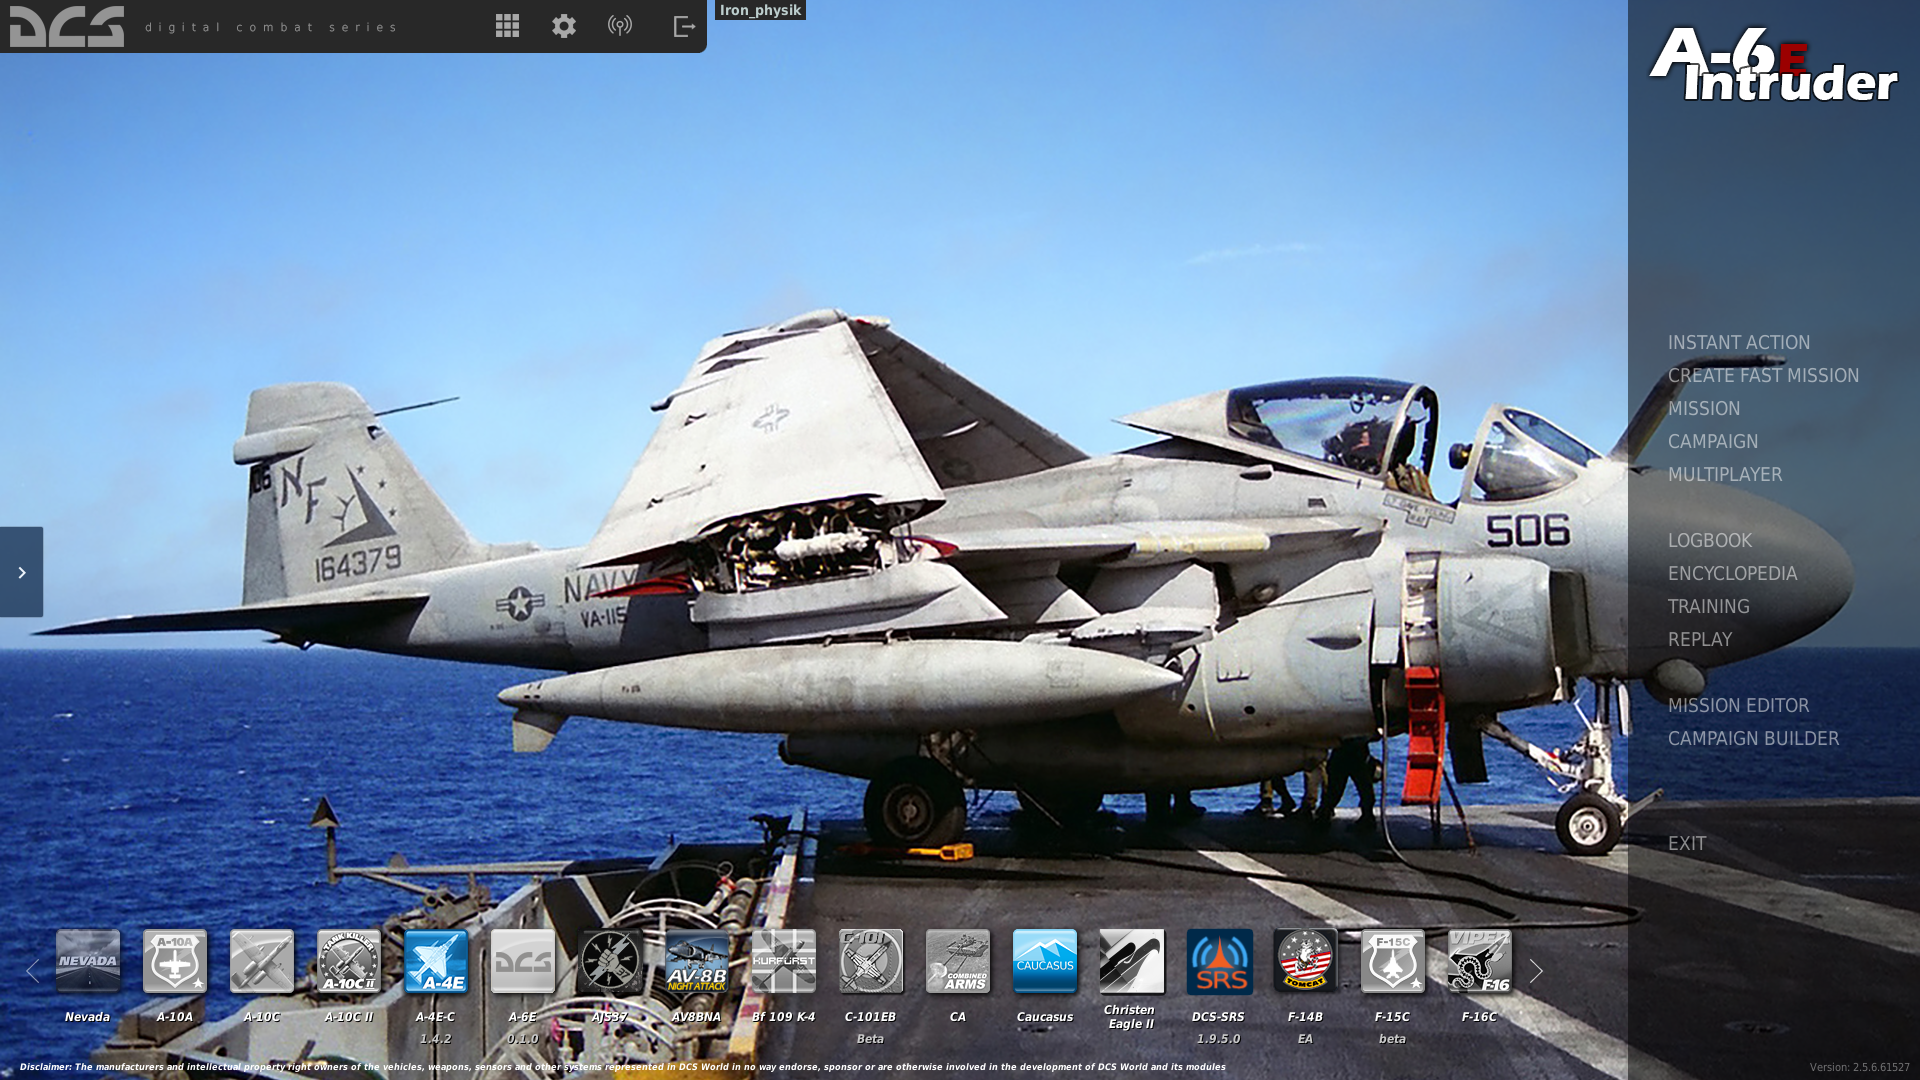
Task: Click the version number text
Action: pos(1859,1067)
